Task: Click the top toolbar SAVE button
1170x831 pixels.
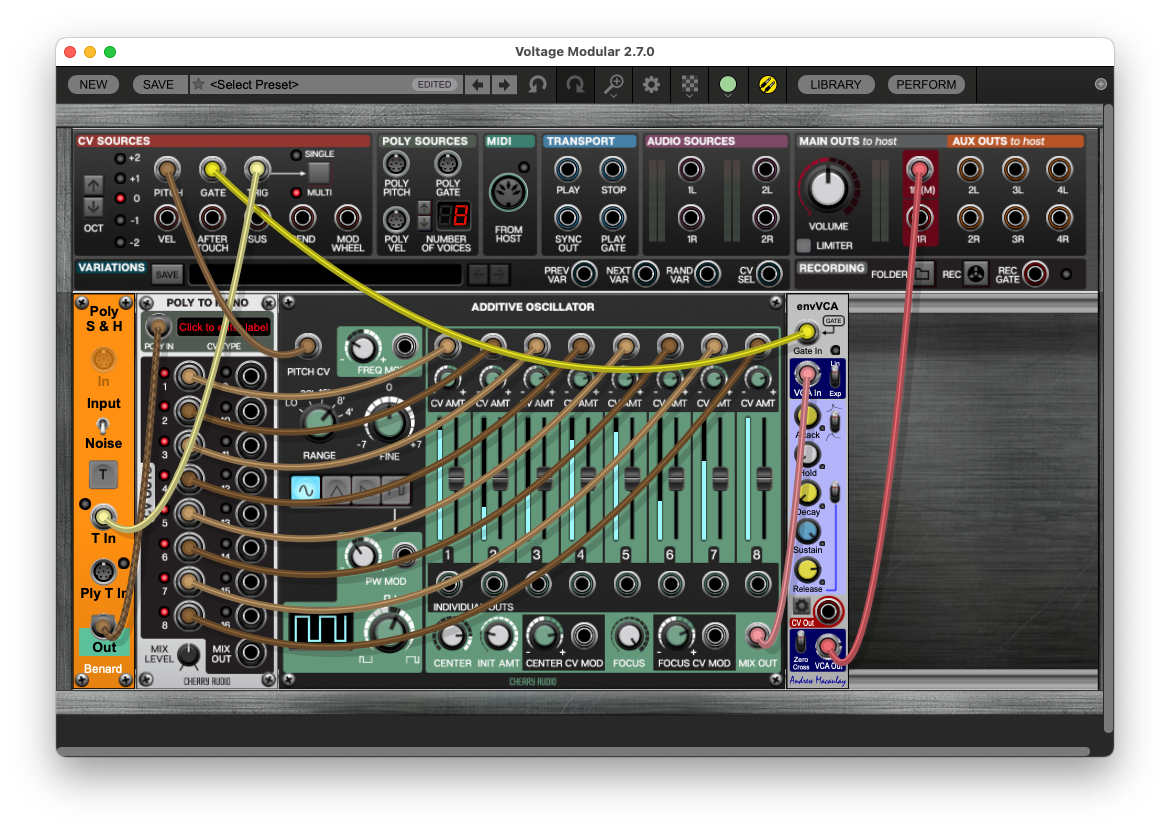Action: 158,84
